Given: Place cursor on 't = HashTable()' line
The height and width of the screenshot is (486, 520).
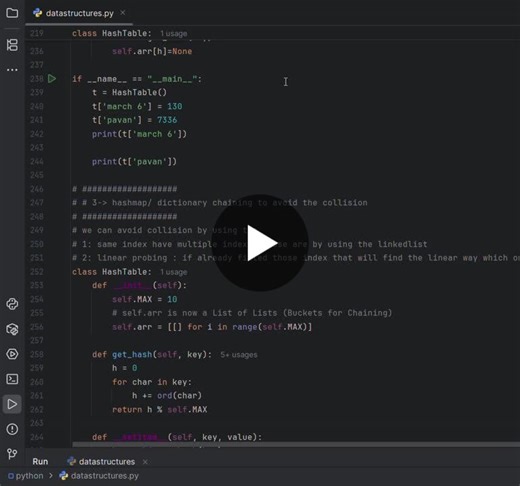Looking at the screenshot, I should tap(129, 92).
